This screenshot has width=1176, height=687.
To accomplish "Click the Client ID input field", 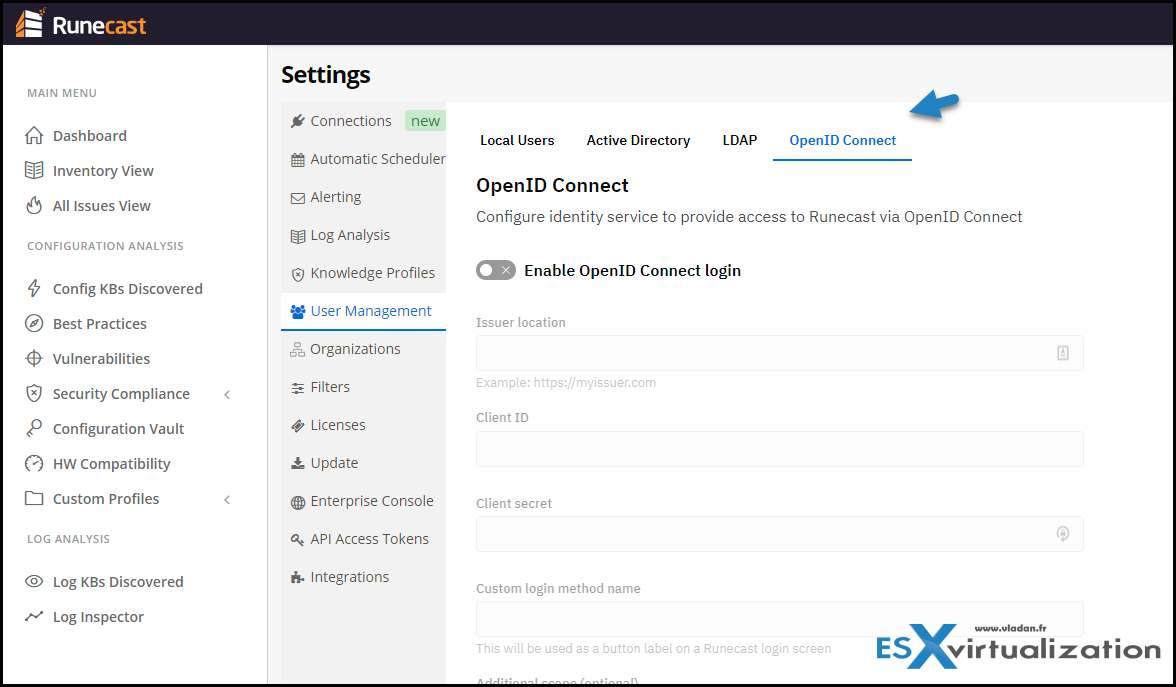I will coord(779,448).
